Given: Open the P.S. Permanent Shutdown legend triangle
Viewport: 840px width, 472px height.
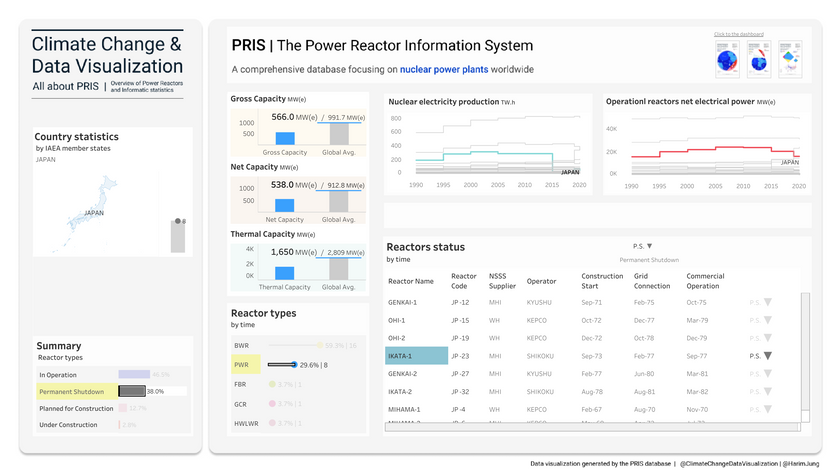Looking at the screenshot, I should [649, 246].
